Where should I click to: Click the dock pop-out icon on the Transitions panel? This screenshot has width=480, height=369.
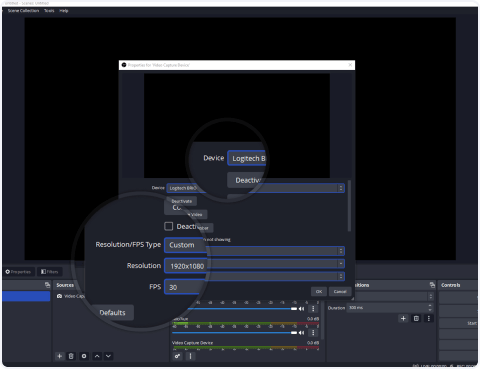(432, 285)
